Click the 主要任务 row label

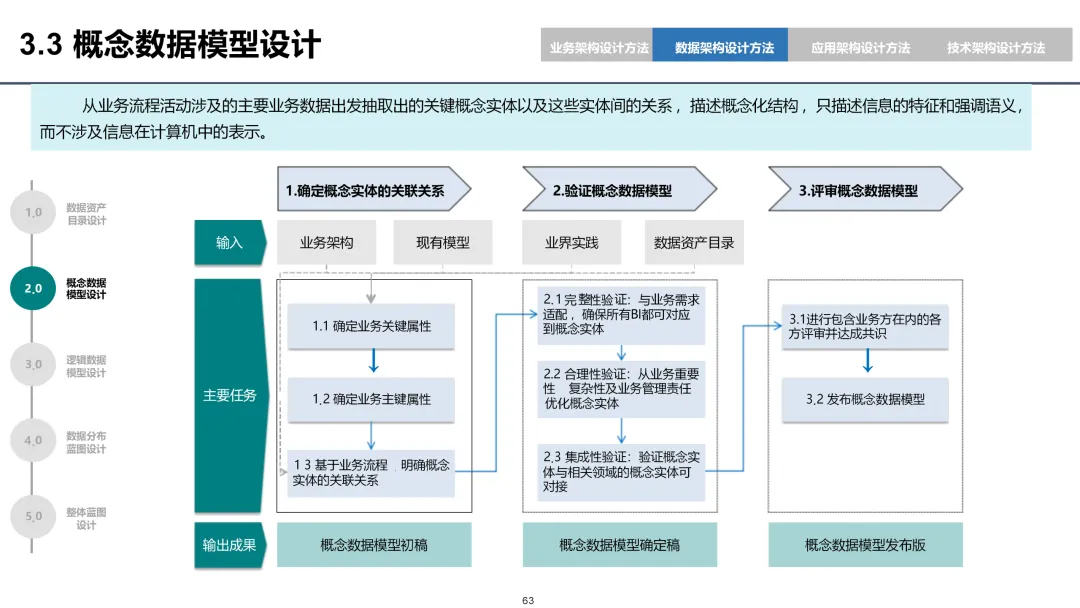(x=230, y=395)
